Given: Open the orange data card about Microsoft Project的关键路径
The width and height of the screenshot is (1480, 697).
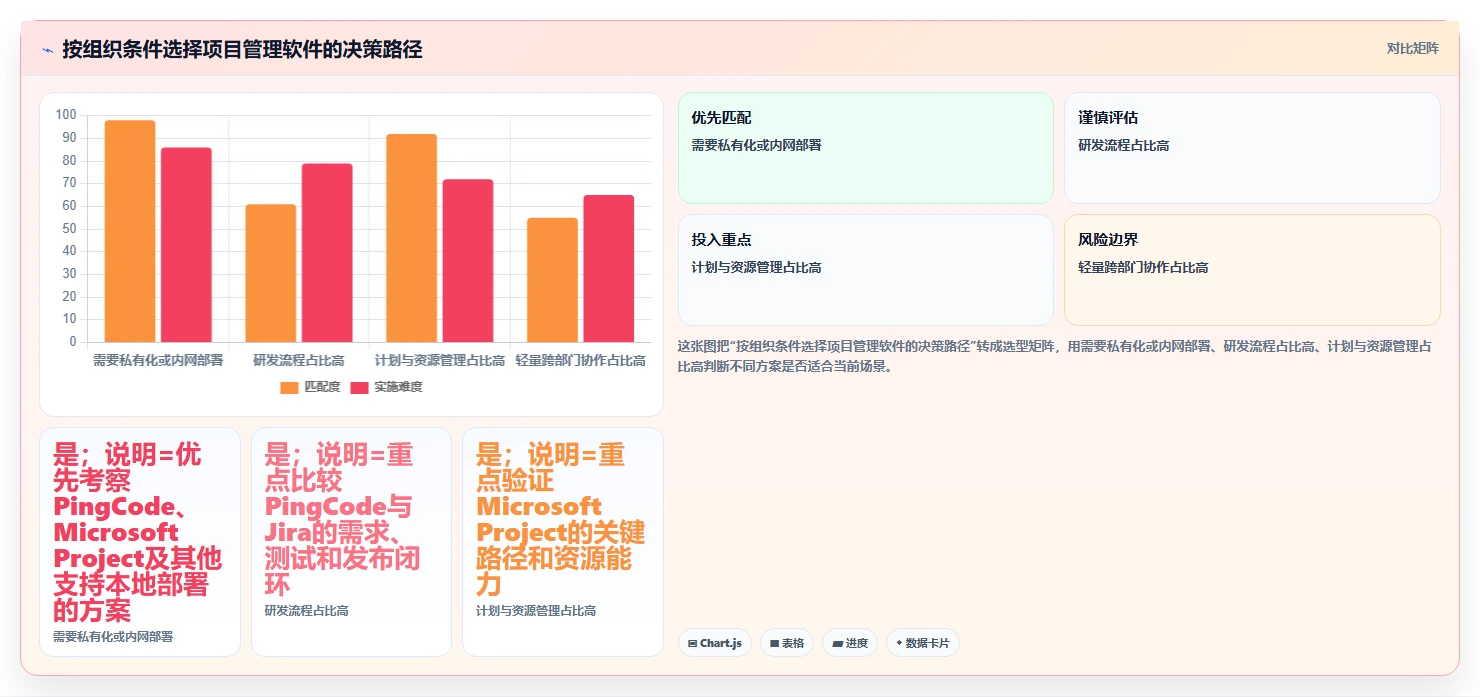Looking at the screenshot, I should [x=563, y=542].
